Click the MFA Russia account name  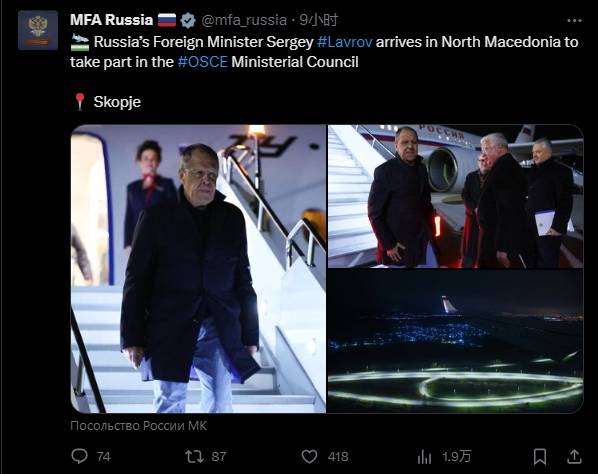(x=111, y=20)
